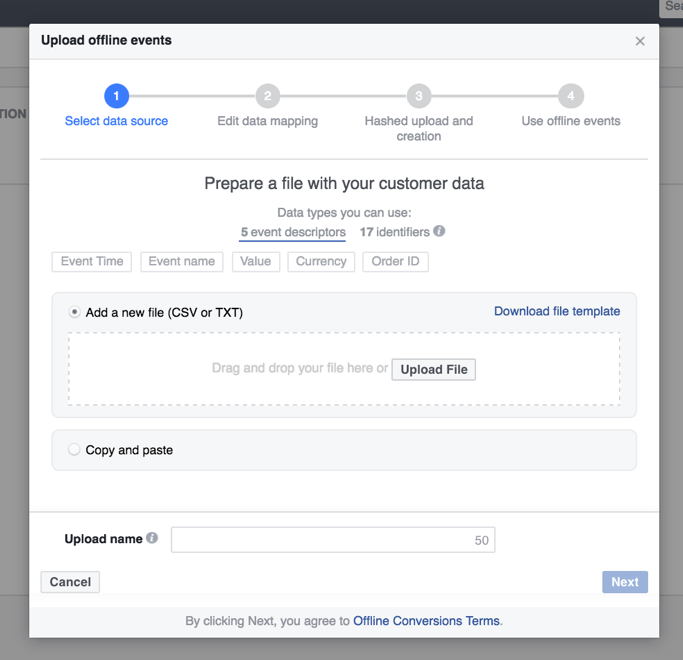This screenshot has height=660, width=683.
Task: Click the Next button
Action: pos(625,582)
